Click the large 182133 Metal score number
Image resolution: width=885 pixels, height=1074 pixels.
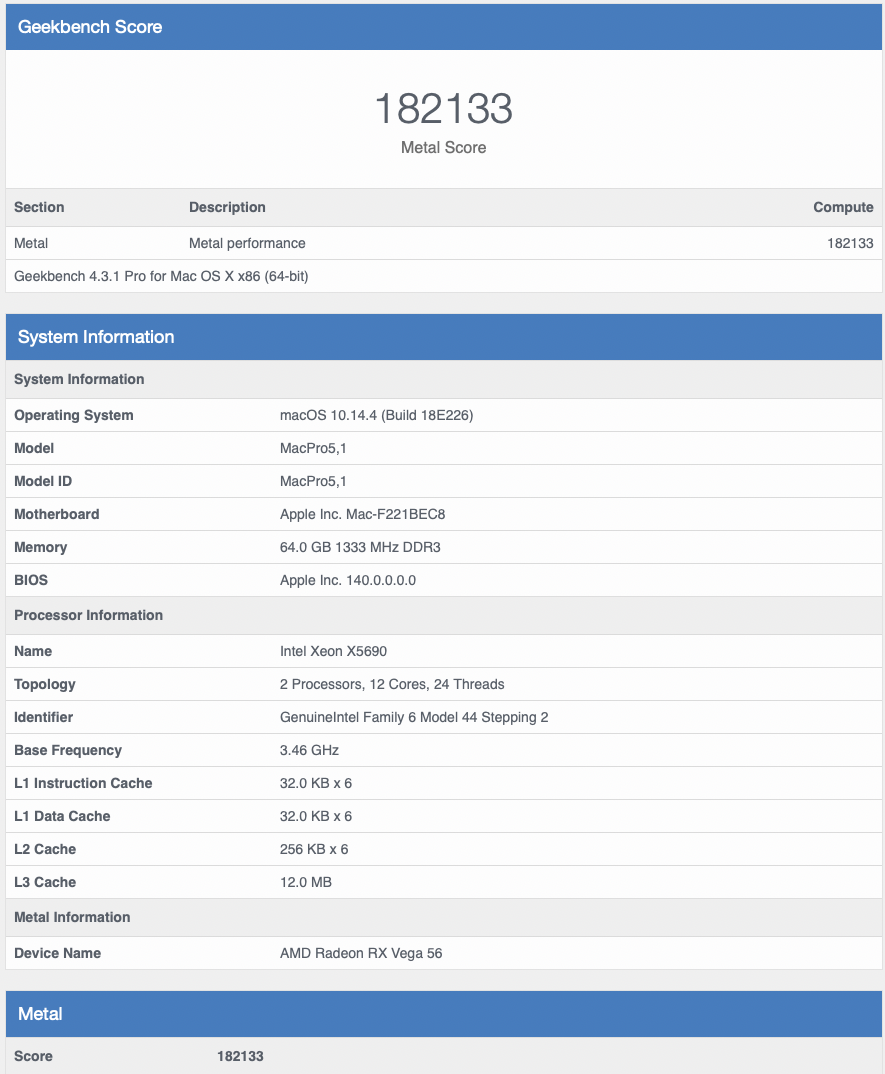pyautogui.click(x=443, y=108)
